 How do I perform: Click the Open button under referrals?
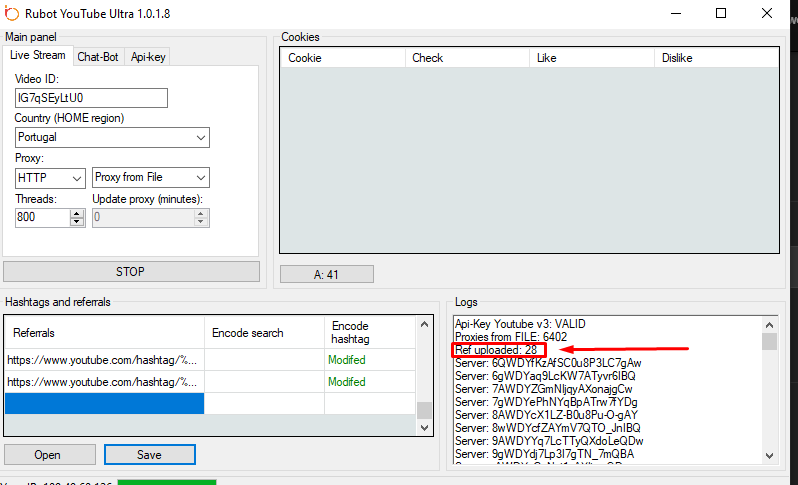48,455
